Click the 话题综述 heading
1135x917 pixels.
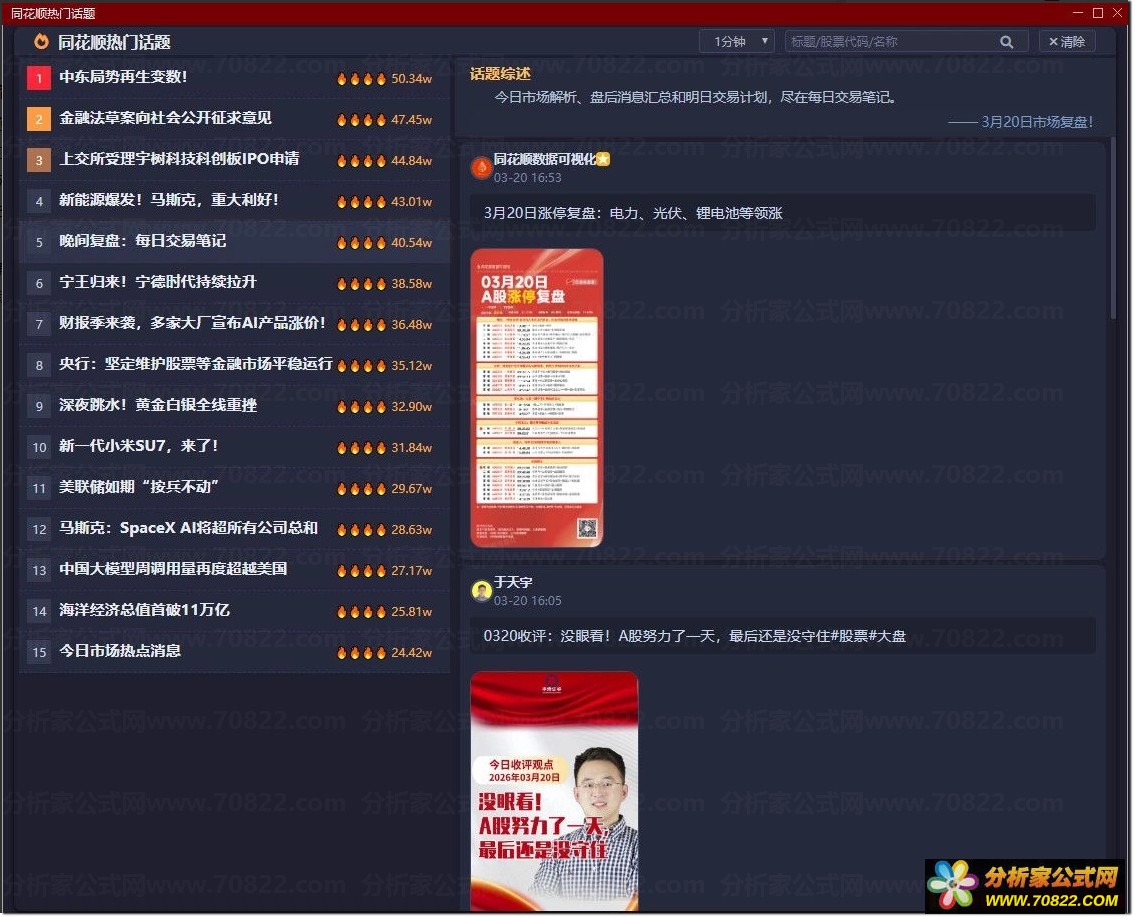[501, 74]
